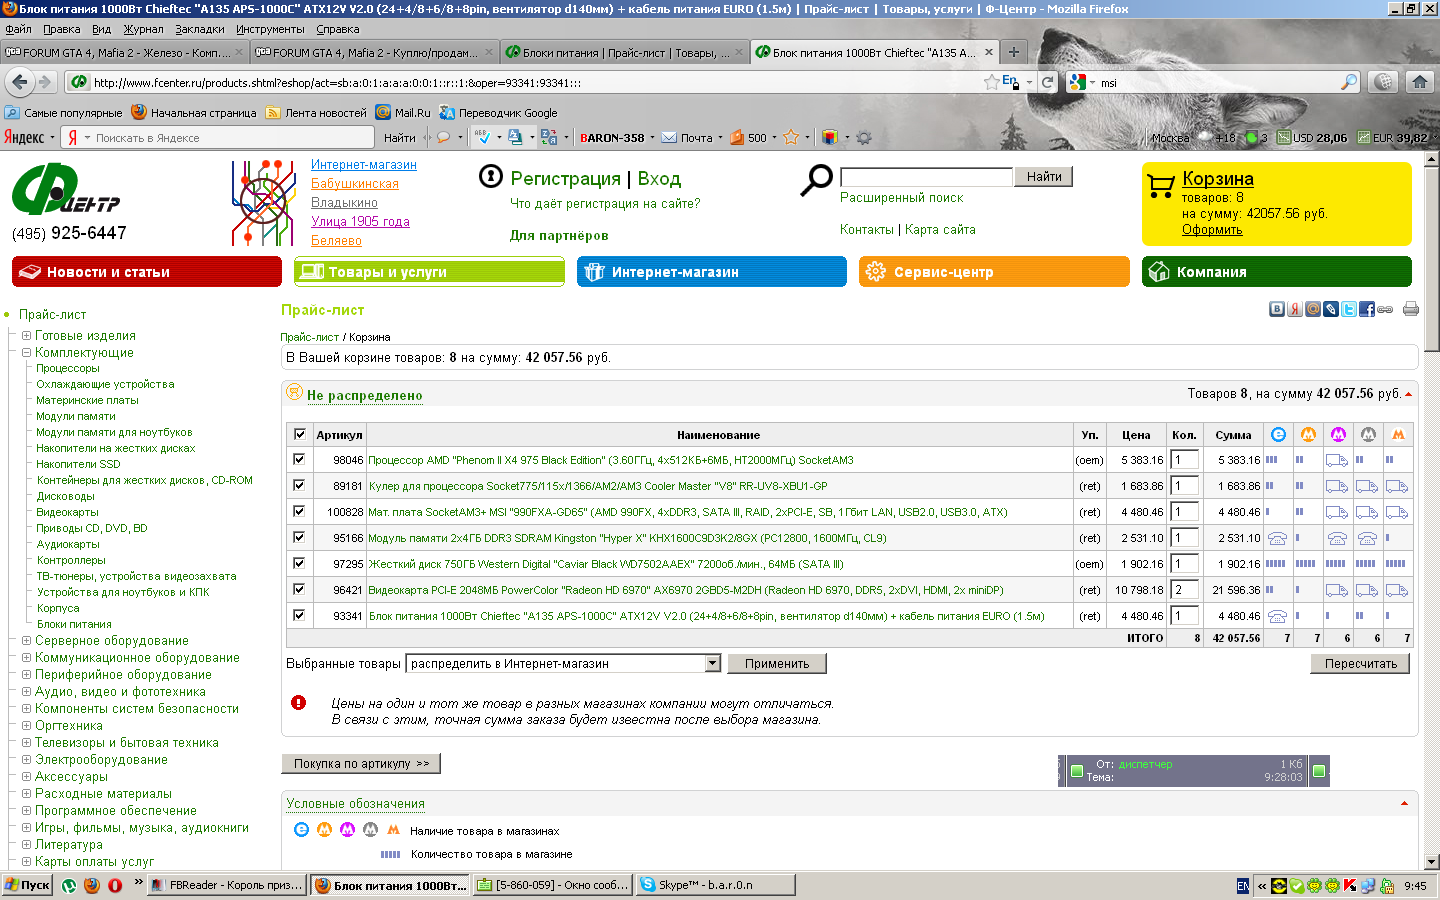Open the Регистрация link
1440x900 pixels.
(565, 178)
